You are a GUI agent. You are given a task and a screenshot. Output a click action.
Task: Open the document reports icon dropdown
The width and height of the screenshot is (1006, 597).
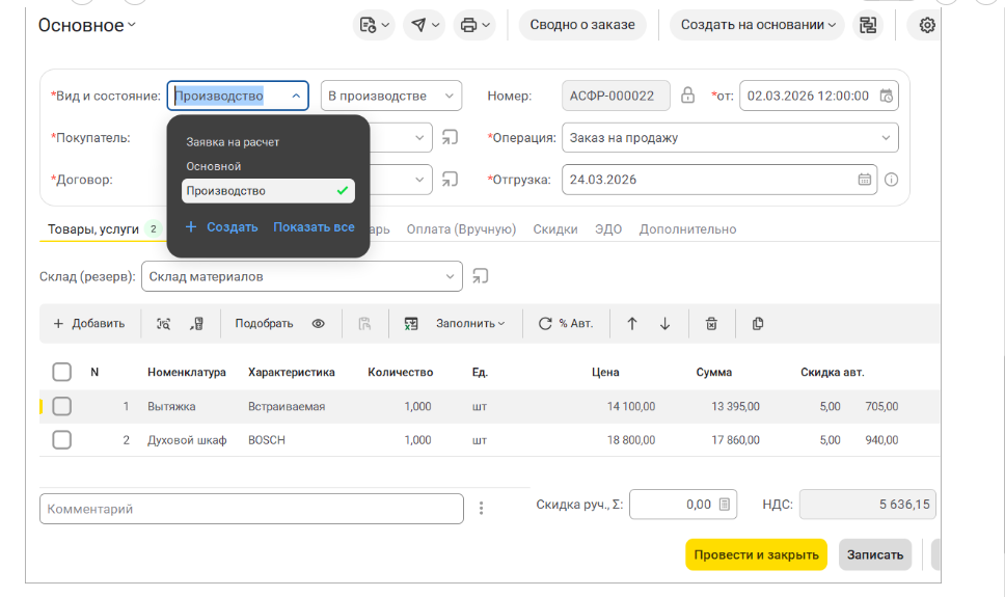(374, 25)
